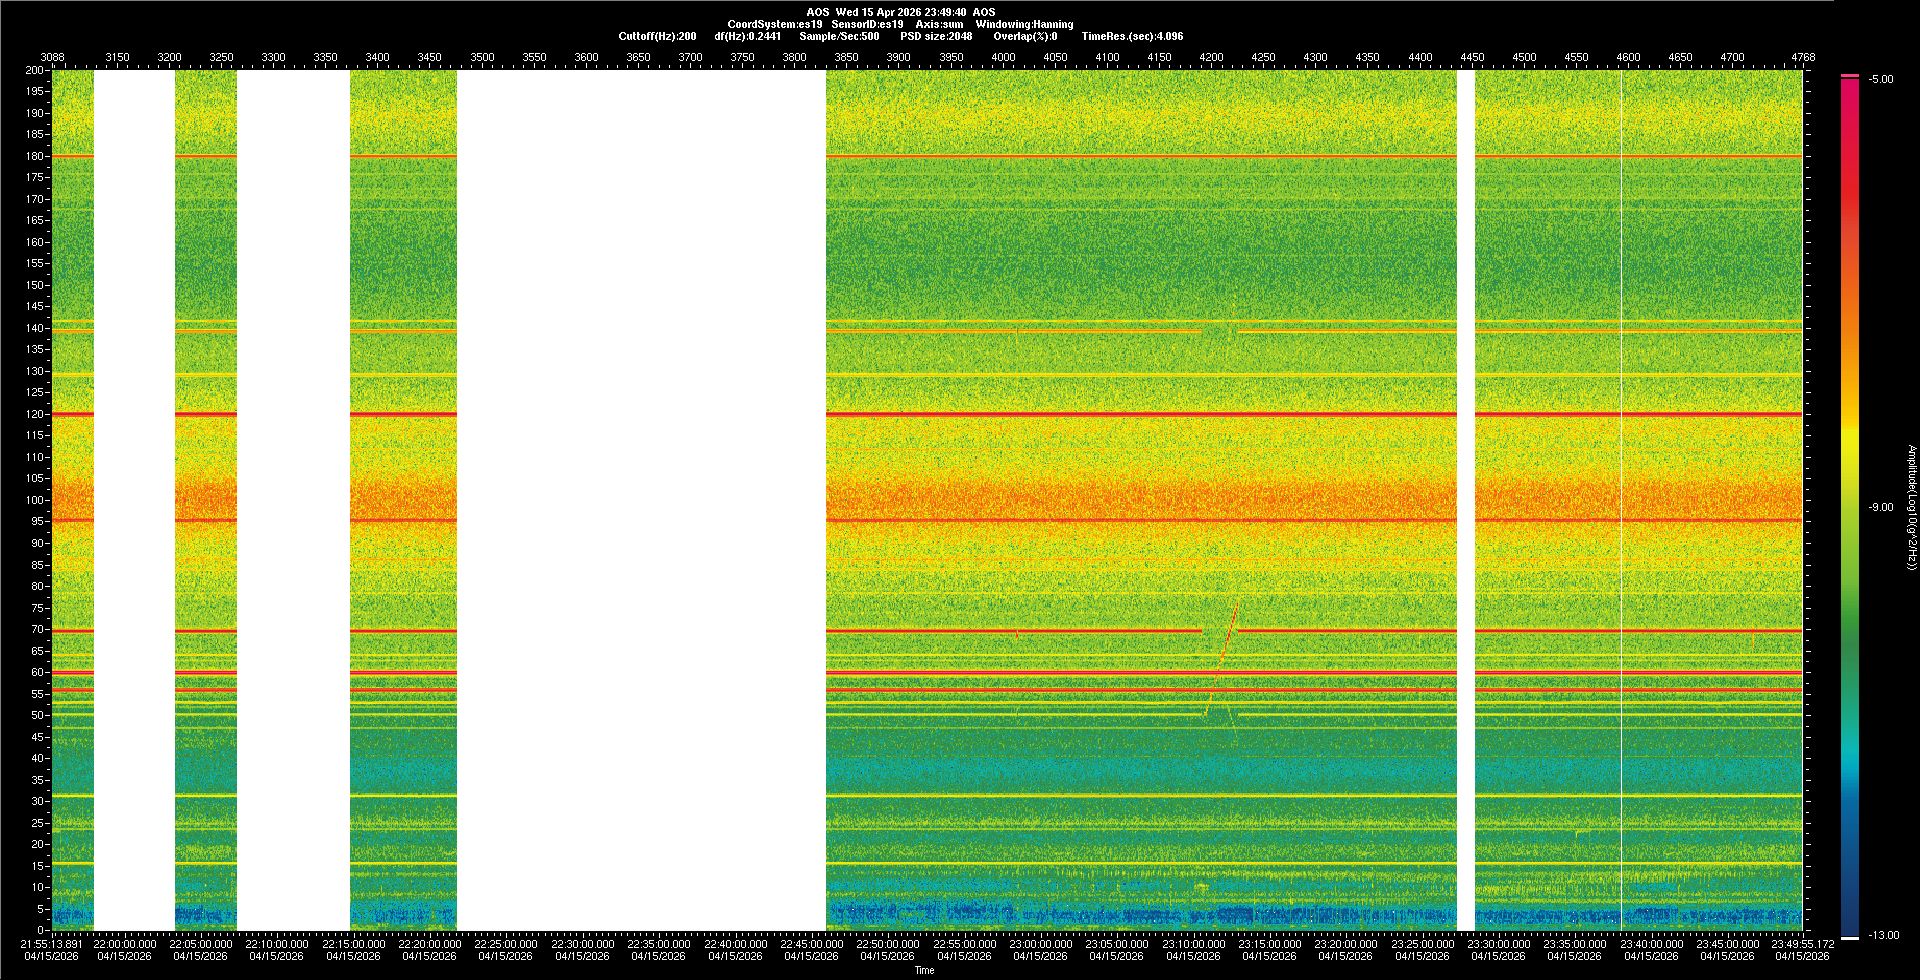Click the PSD size:2048 label

pos(936,36)
